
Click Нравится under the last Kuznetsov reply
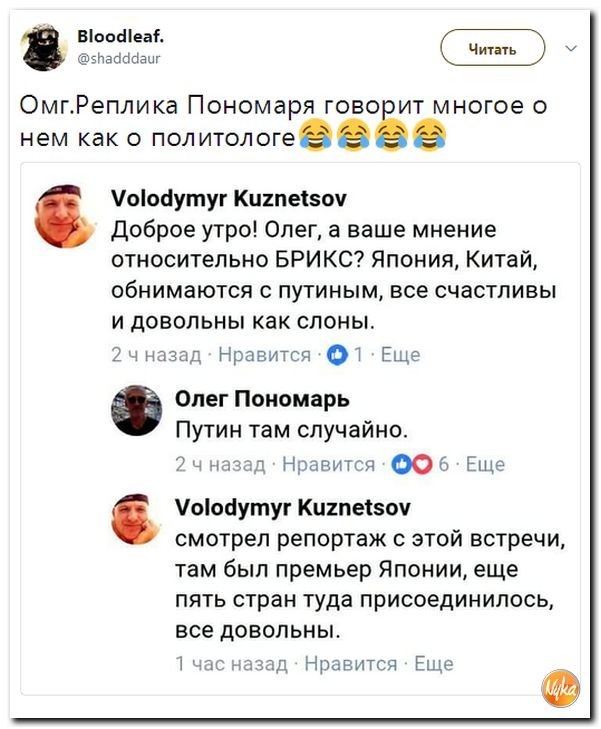tap(349, 663)
